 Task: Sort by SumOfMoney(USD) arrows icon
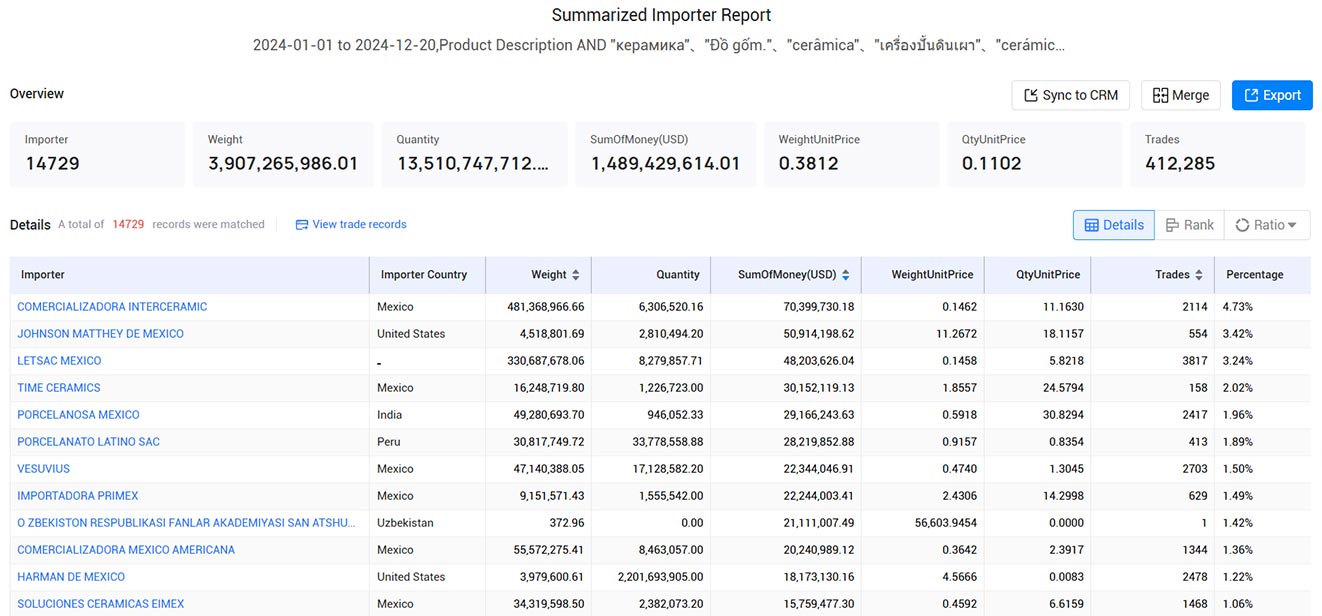point(846,275)
